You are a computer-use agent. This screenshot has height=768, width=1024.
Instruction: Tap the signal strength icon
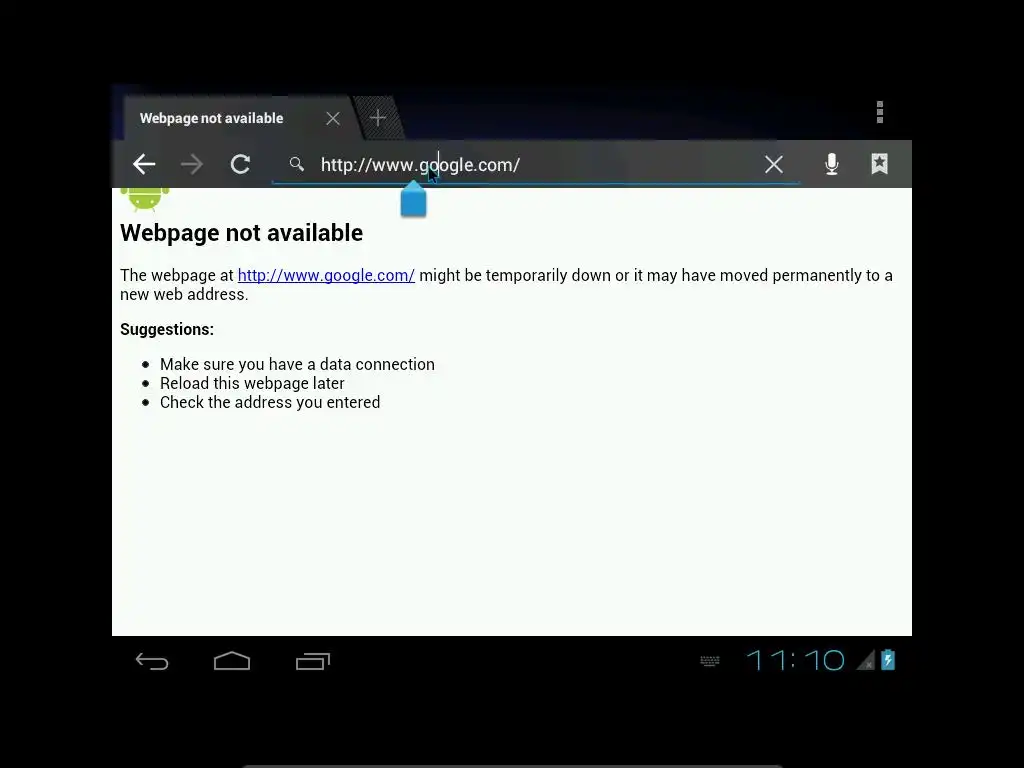(x=866, y=661)
